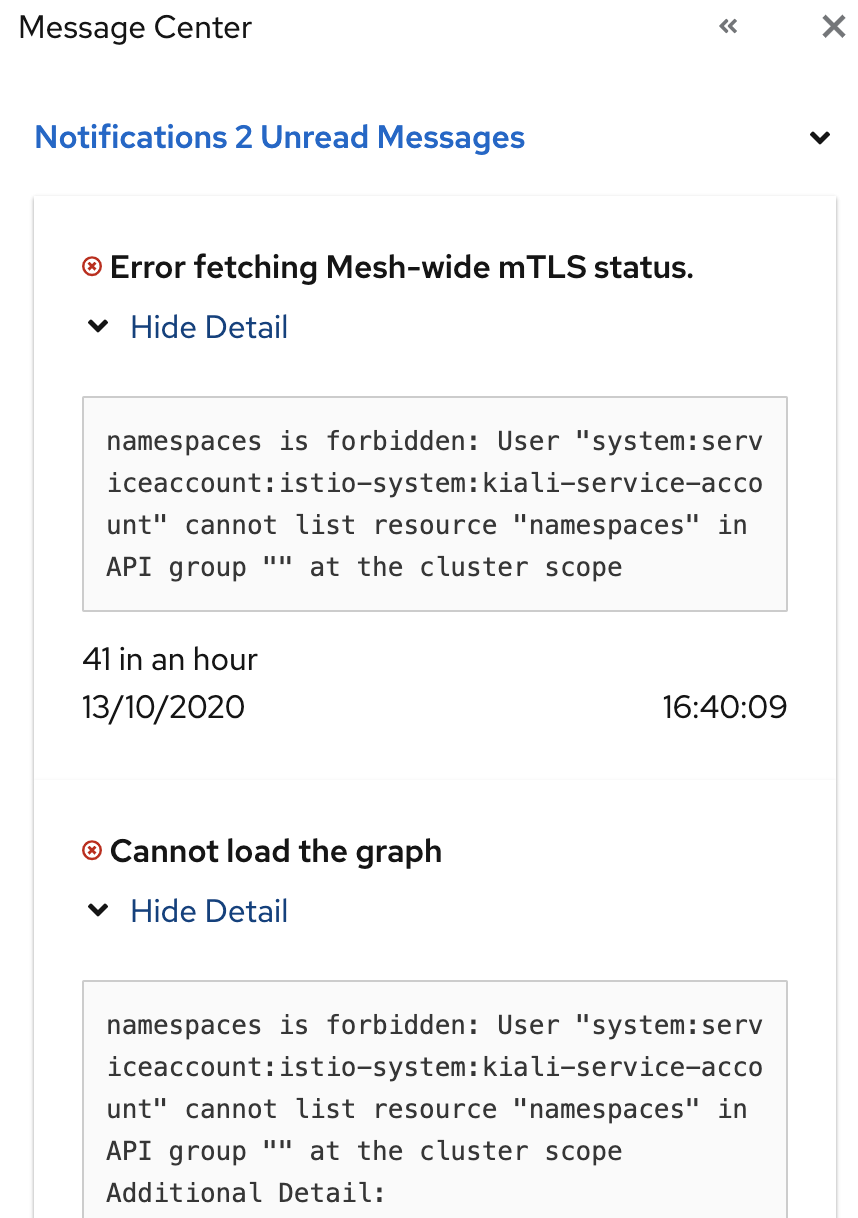Click the red error icon on Cannot load the graph
858x1218 pixels.
pos(92,849)
